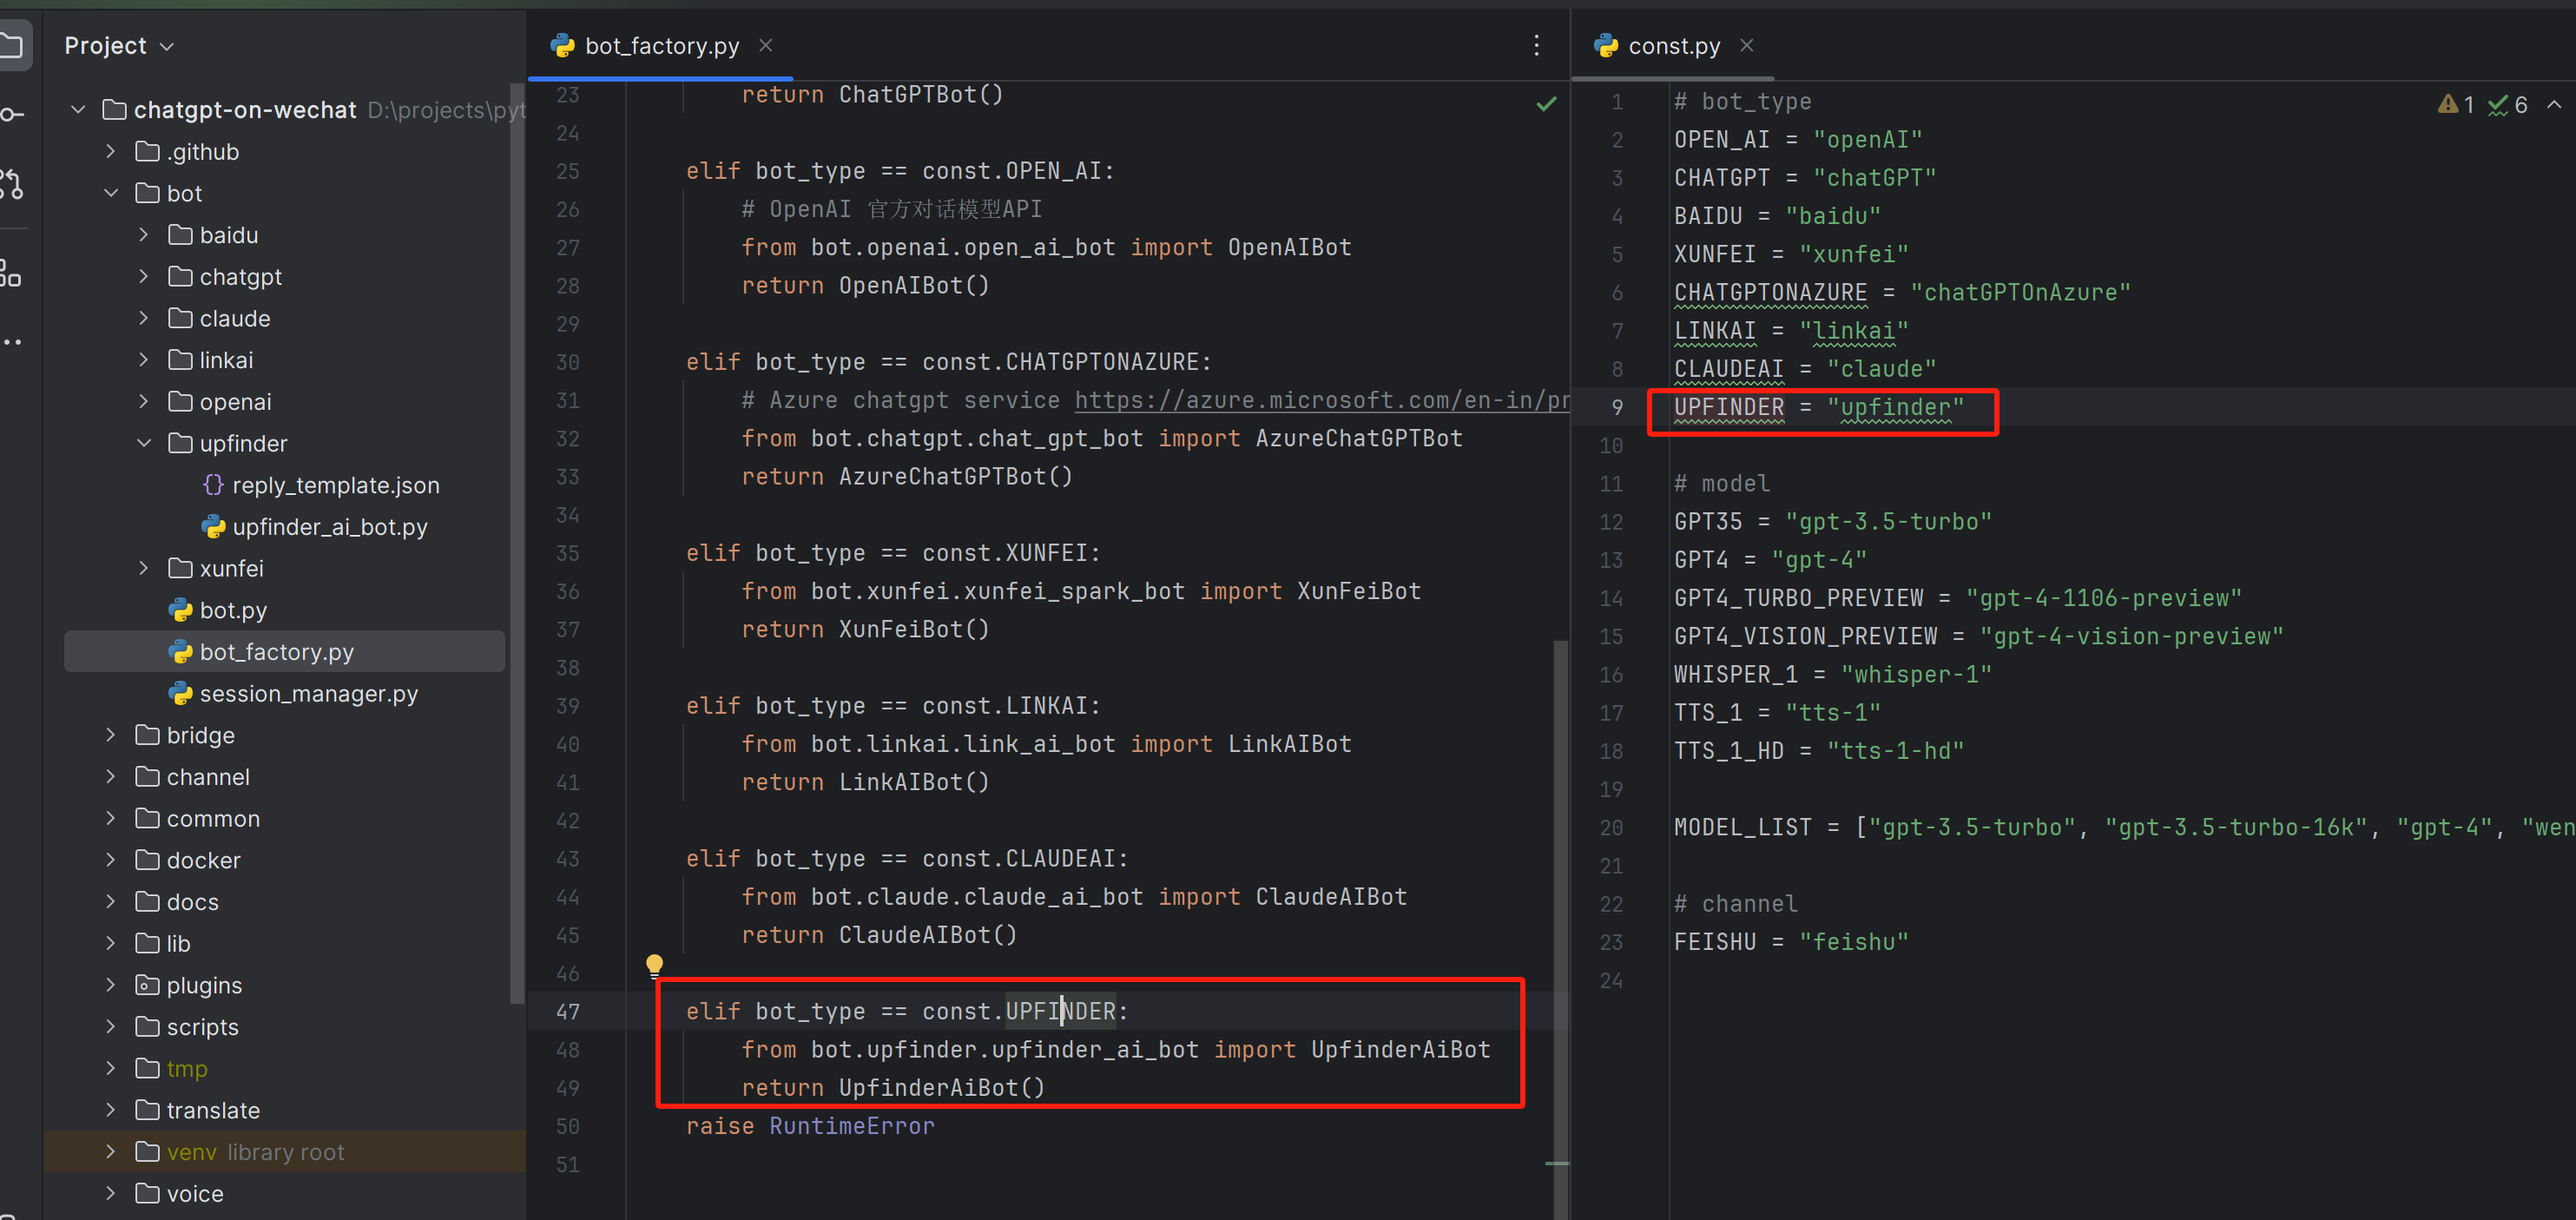Expand the openai folder
The width and height of the screenshot is (2576, 1220).
point(144,401)
